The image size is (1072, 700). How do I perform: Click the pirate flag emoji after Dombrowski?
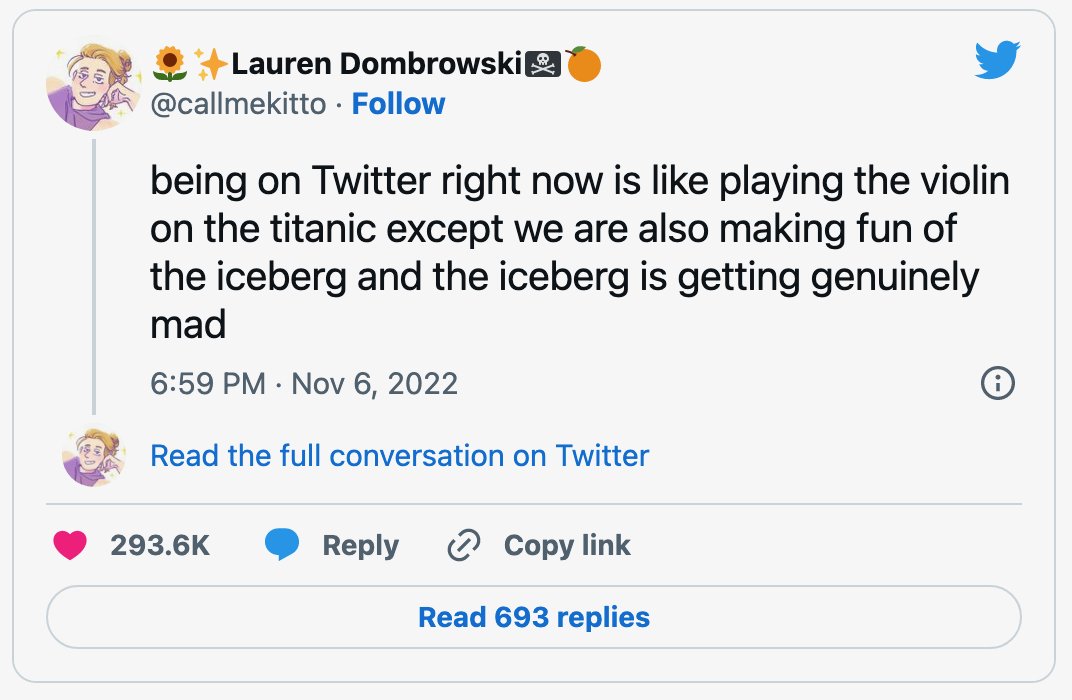pos(543,64)
